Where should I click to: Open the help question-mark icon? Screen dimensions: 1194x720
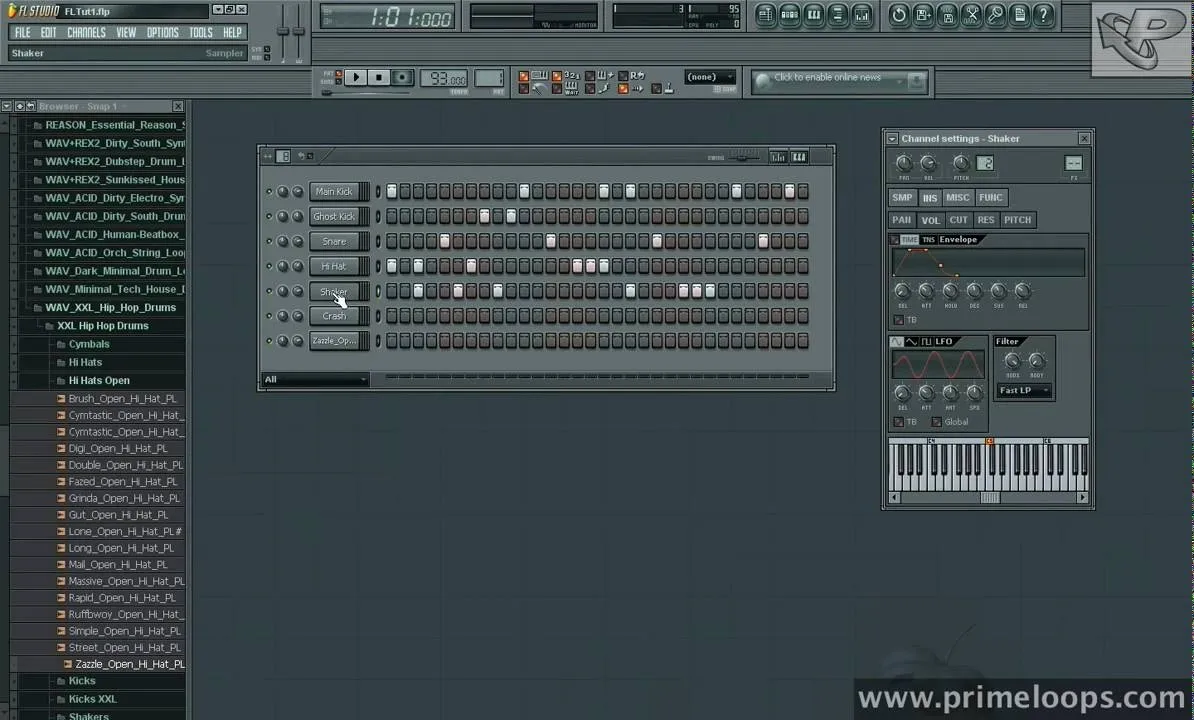1044,14
